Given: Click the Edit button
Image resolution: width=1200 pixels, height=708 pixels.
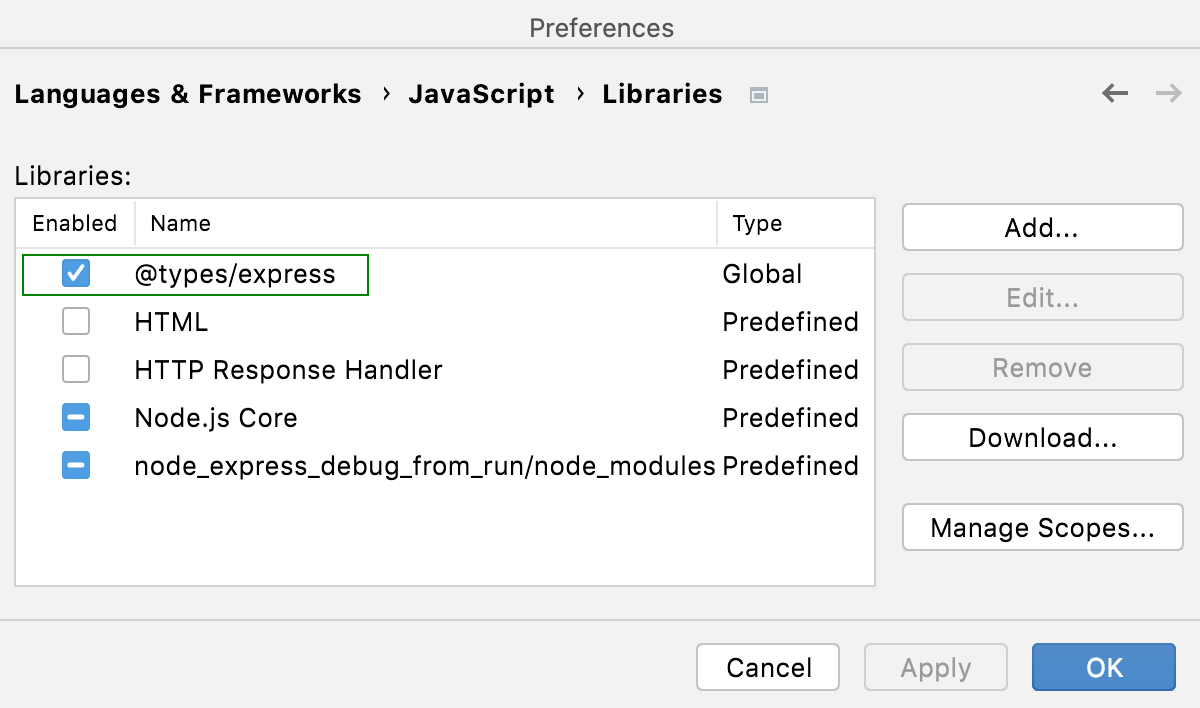Looking at the screenshot, I should pyautogui.click(x=1042, y=297).
